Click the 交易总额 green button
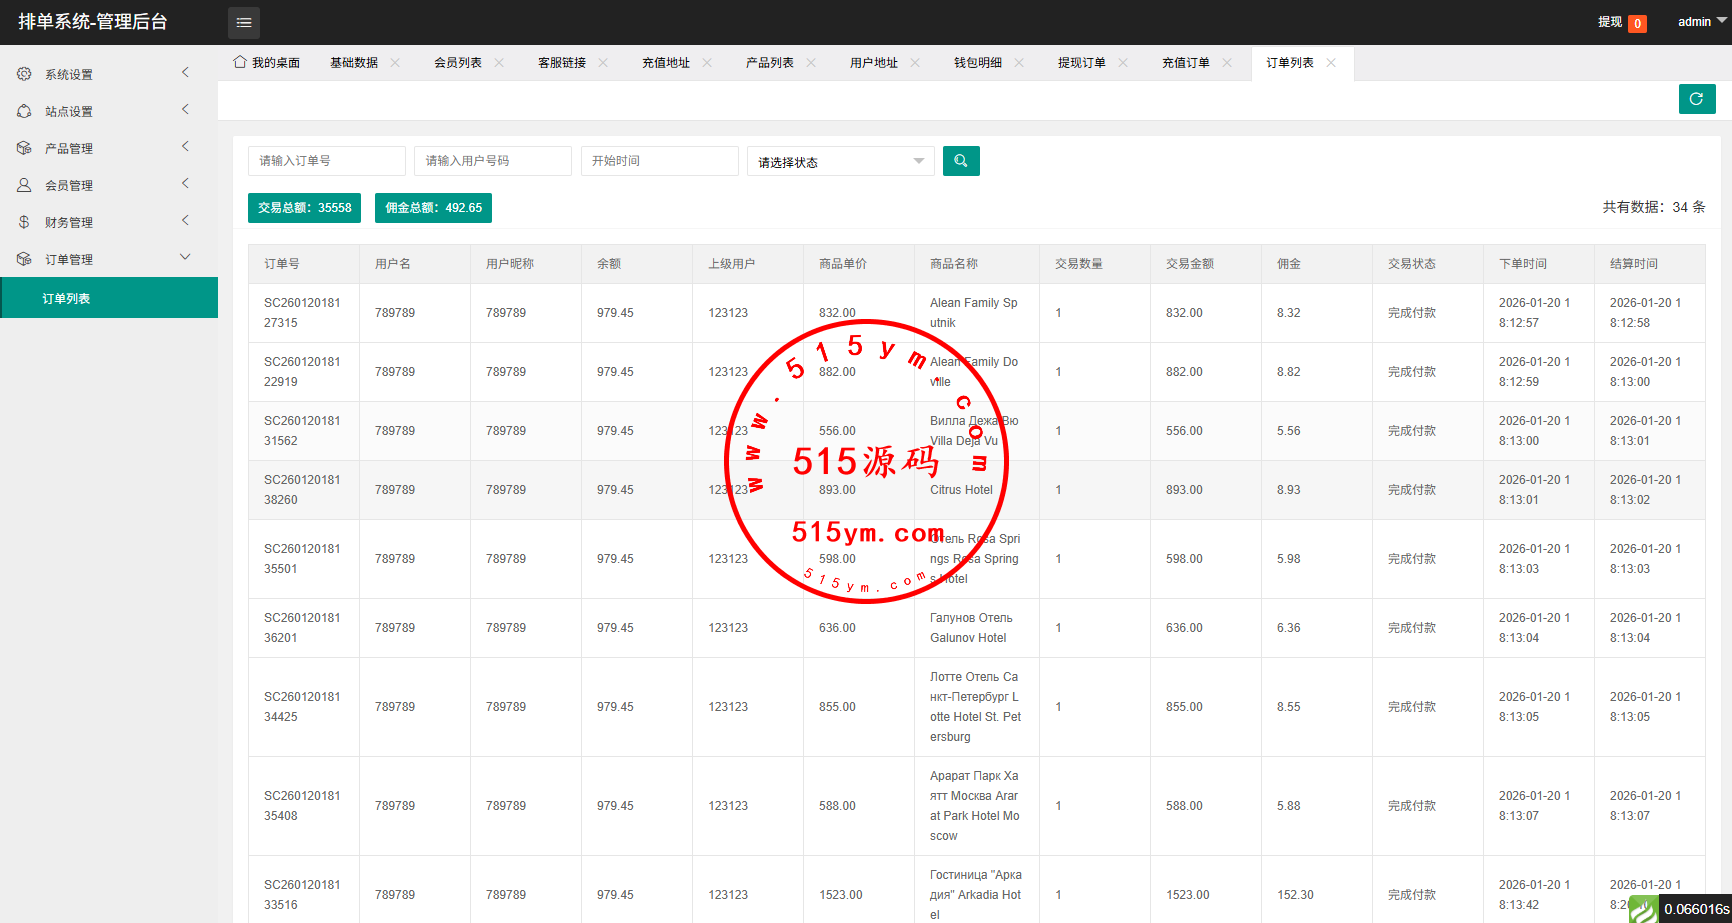The width and height of the screenshot is (1732, 923). (304, 208)
